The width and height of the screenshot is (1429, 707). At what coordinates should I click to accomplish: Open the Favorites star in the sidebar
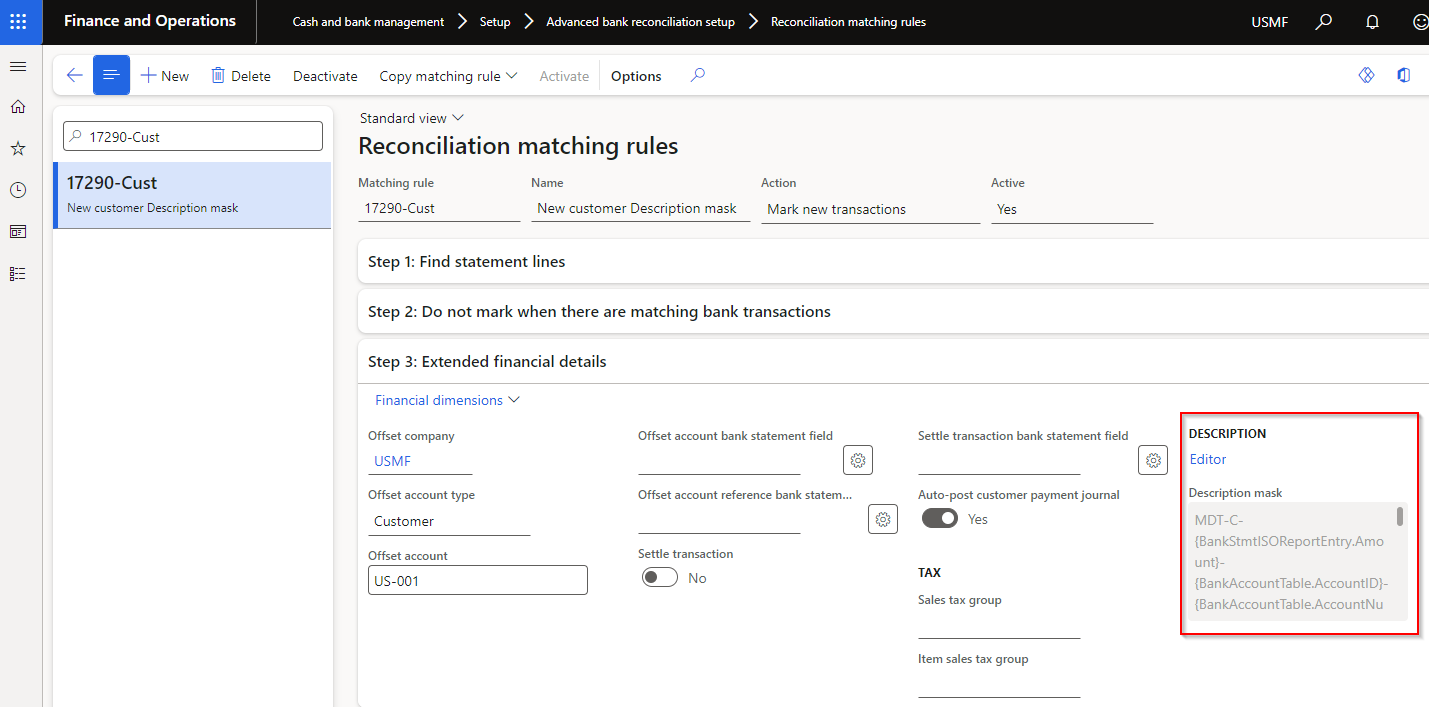[18, 148]
